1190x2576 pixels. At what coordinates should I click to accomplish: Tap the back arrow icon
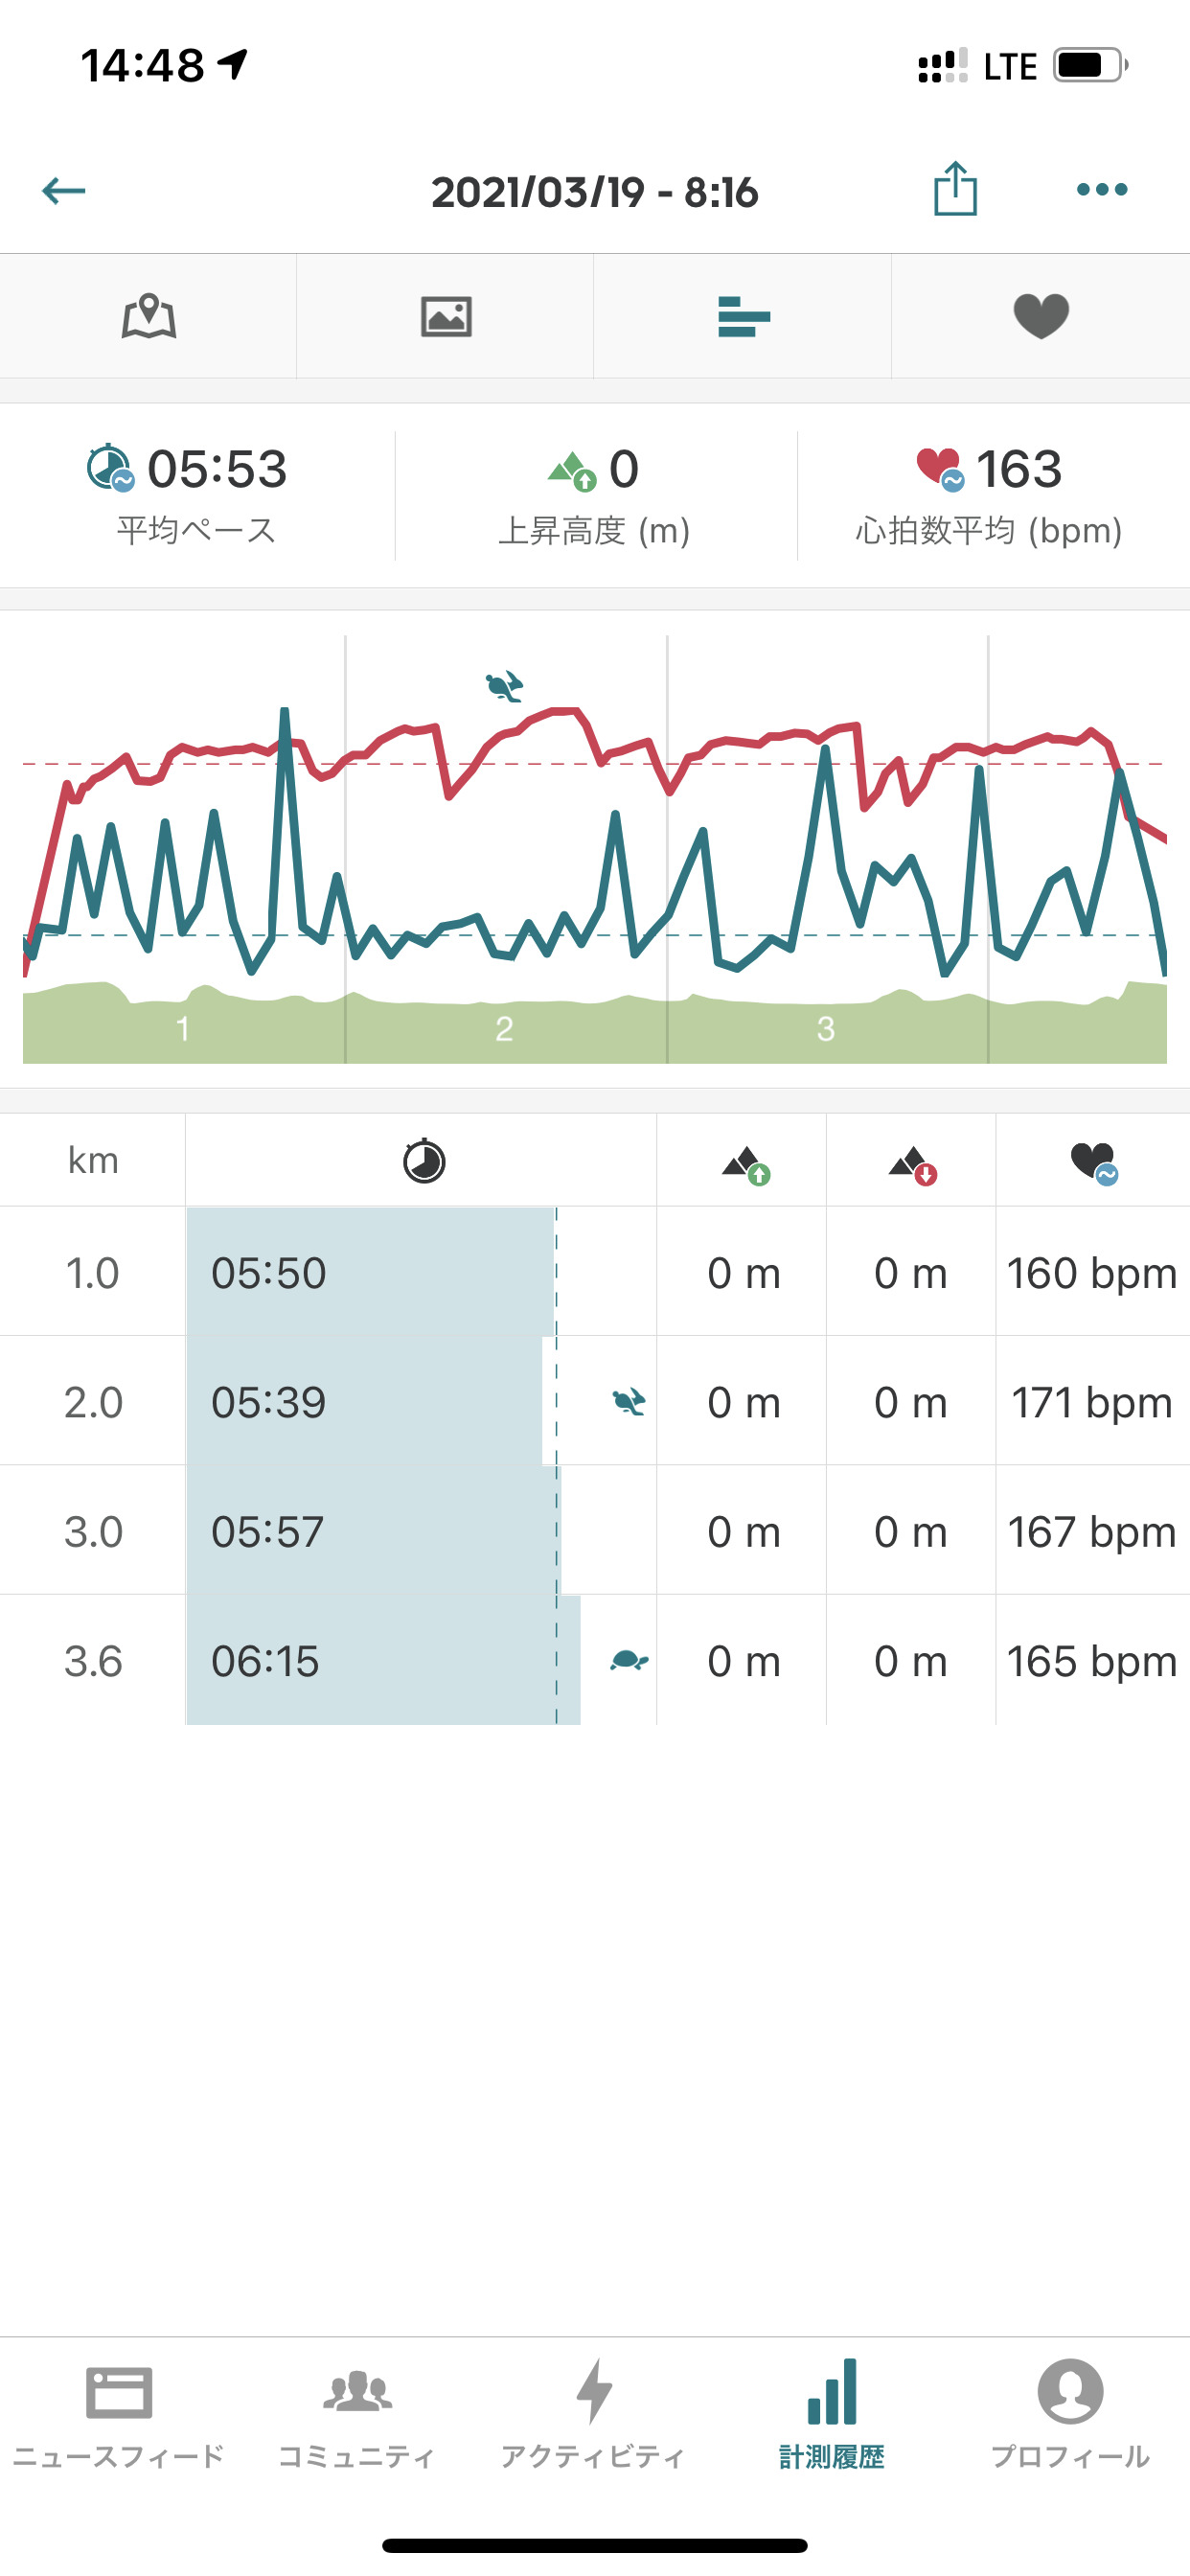point(64,190)
